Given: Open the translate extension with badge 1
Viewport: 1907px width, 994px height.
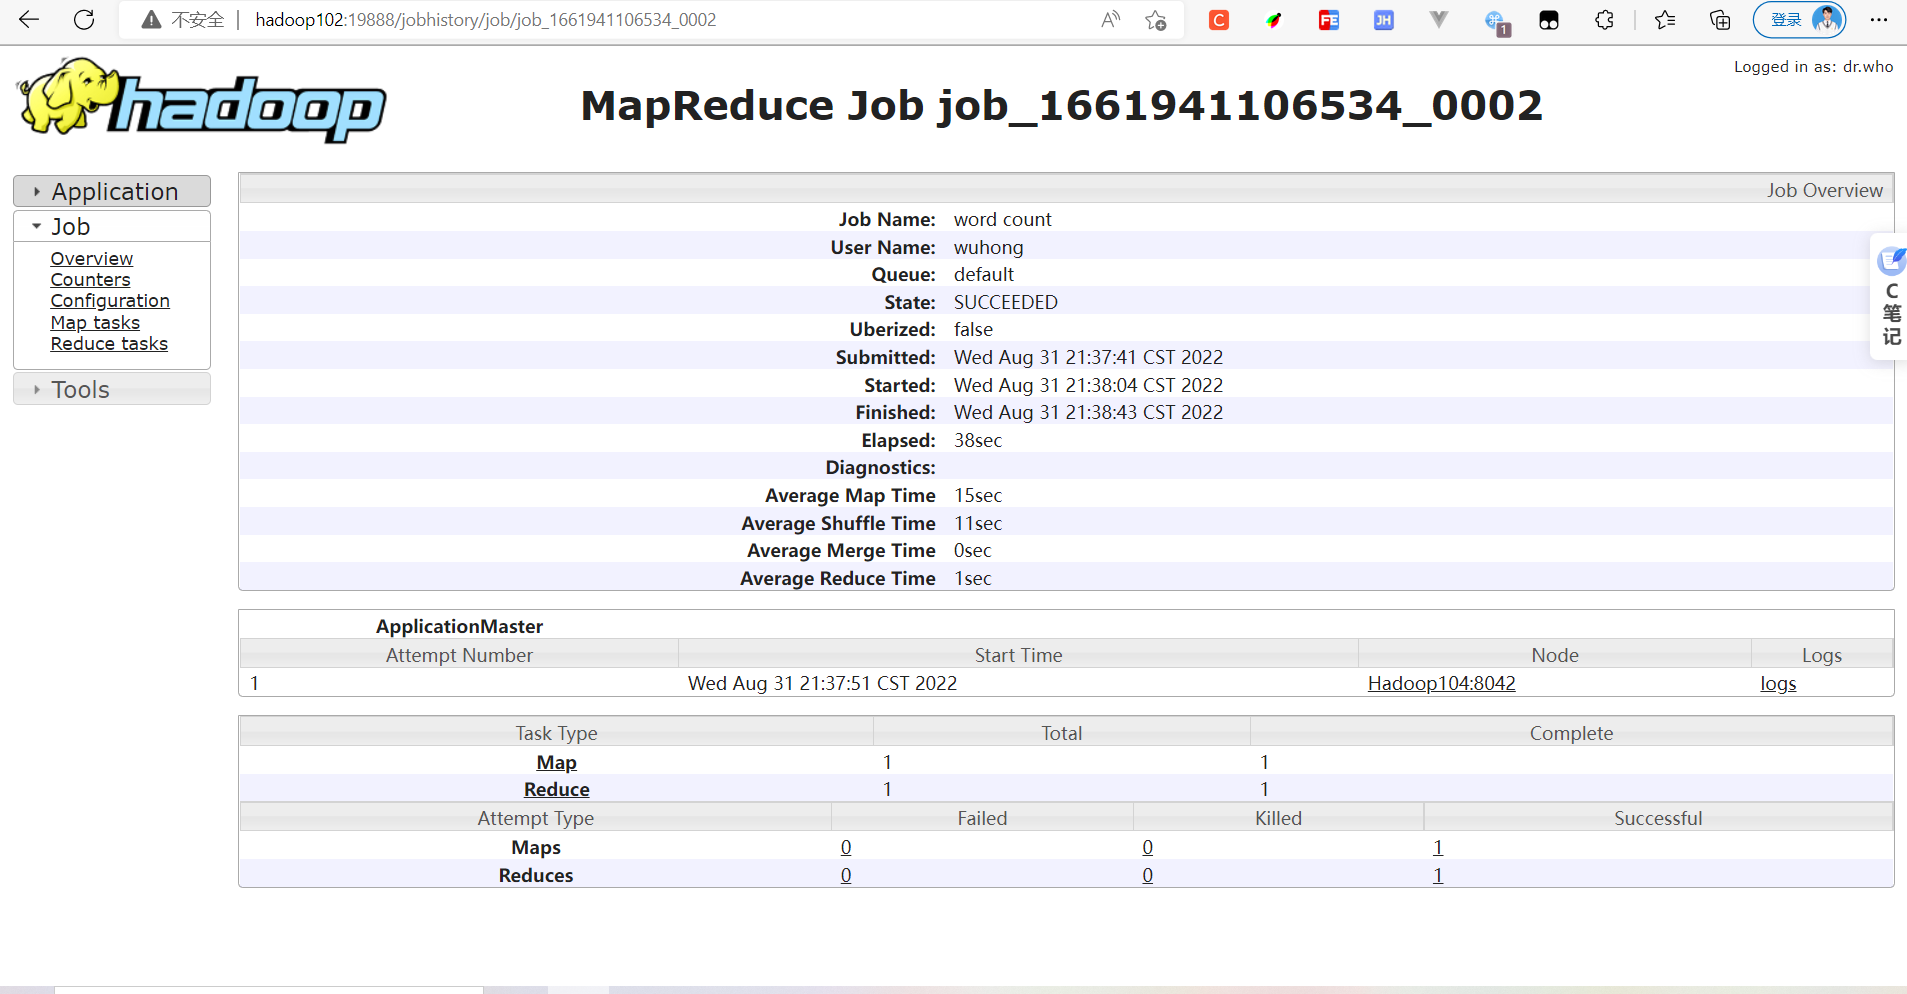Looking at the screenshot, I should click(x=1496, y=22).
